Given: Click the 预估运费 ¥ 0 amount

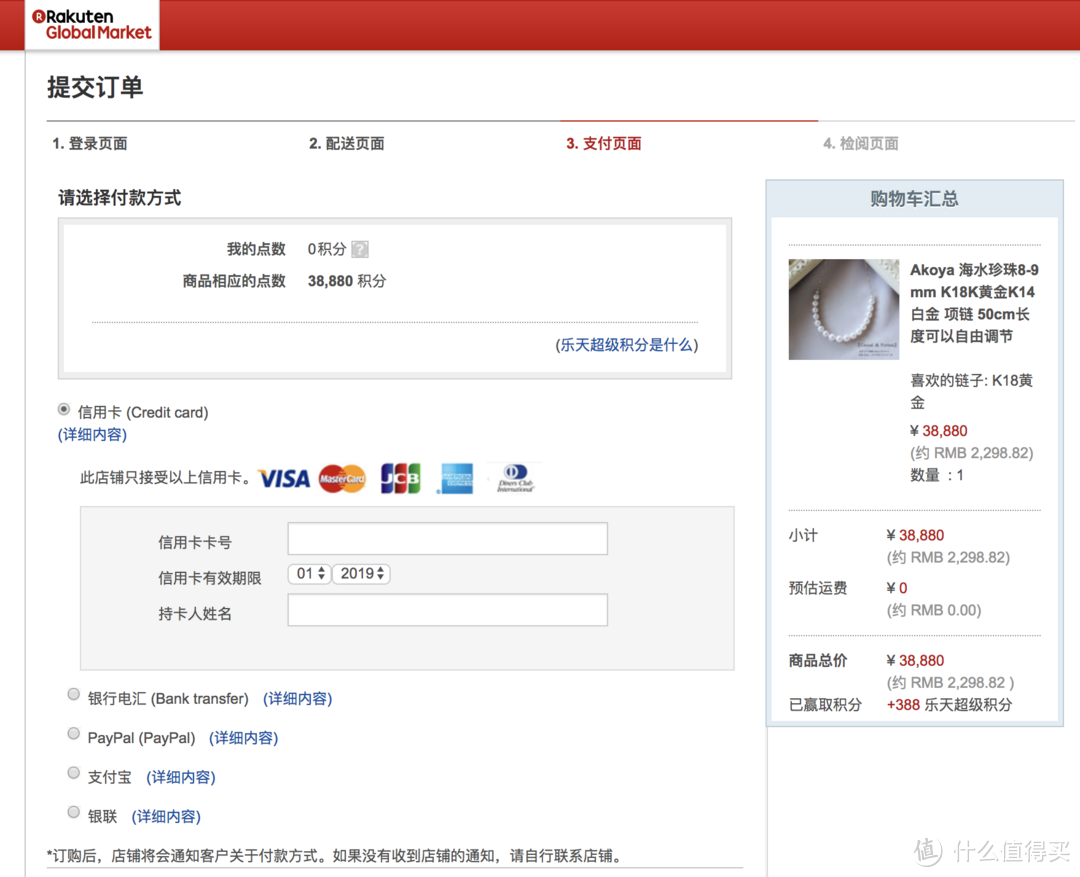Looking at the screenshot, I should [x=897, y=588].
